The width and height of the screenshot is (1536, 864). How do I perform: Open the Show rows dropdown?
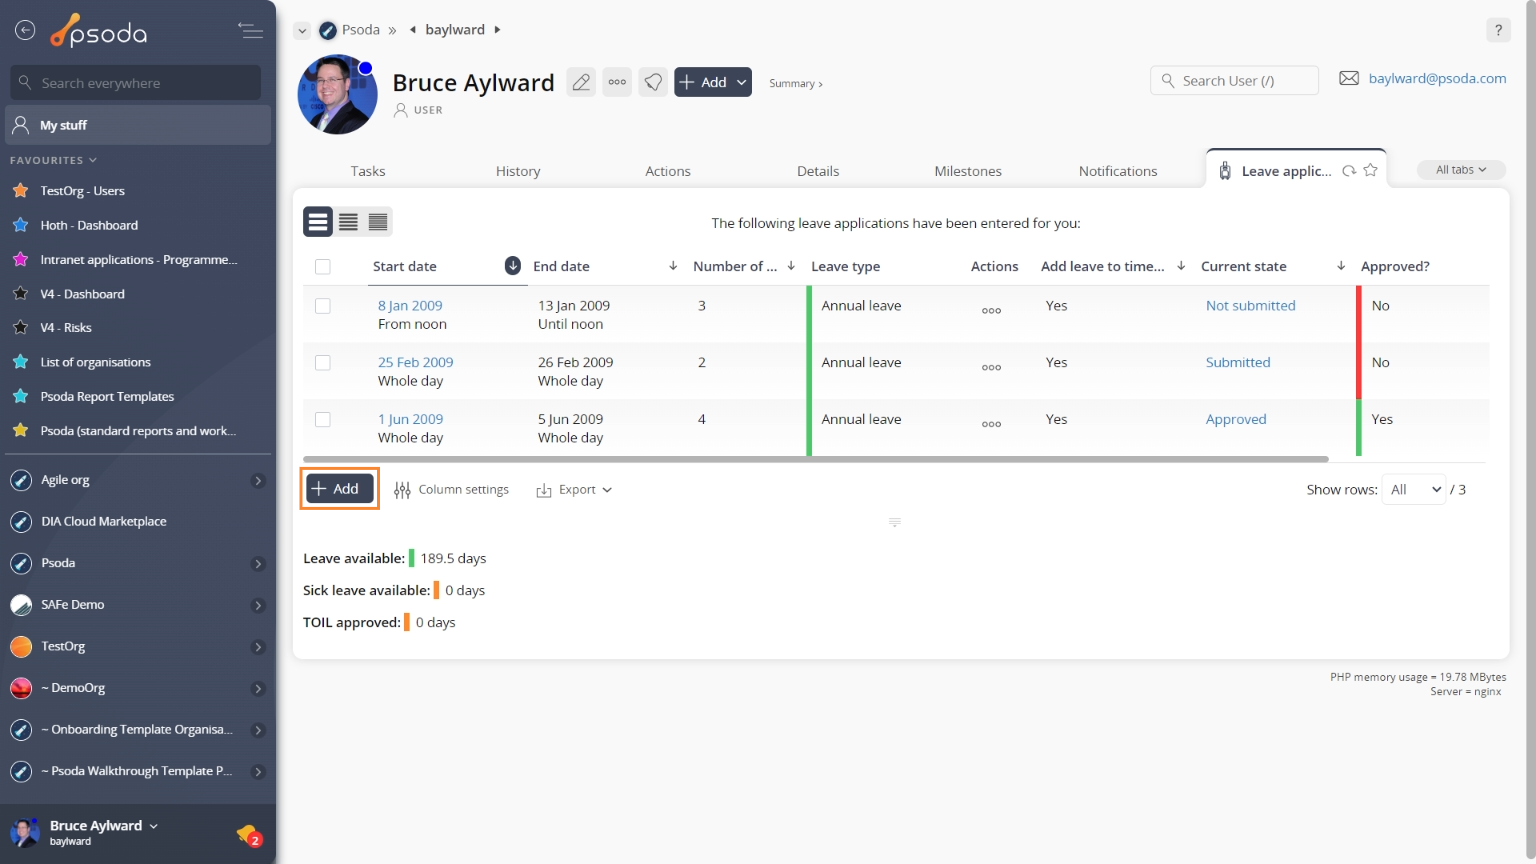[x=1414, y=489]
